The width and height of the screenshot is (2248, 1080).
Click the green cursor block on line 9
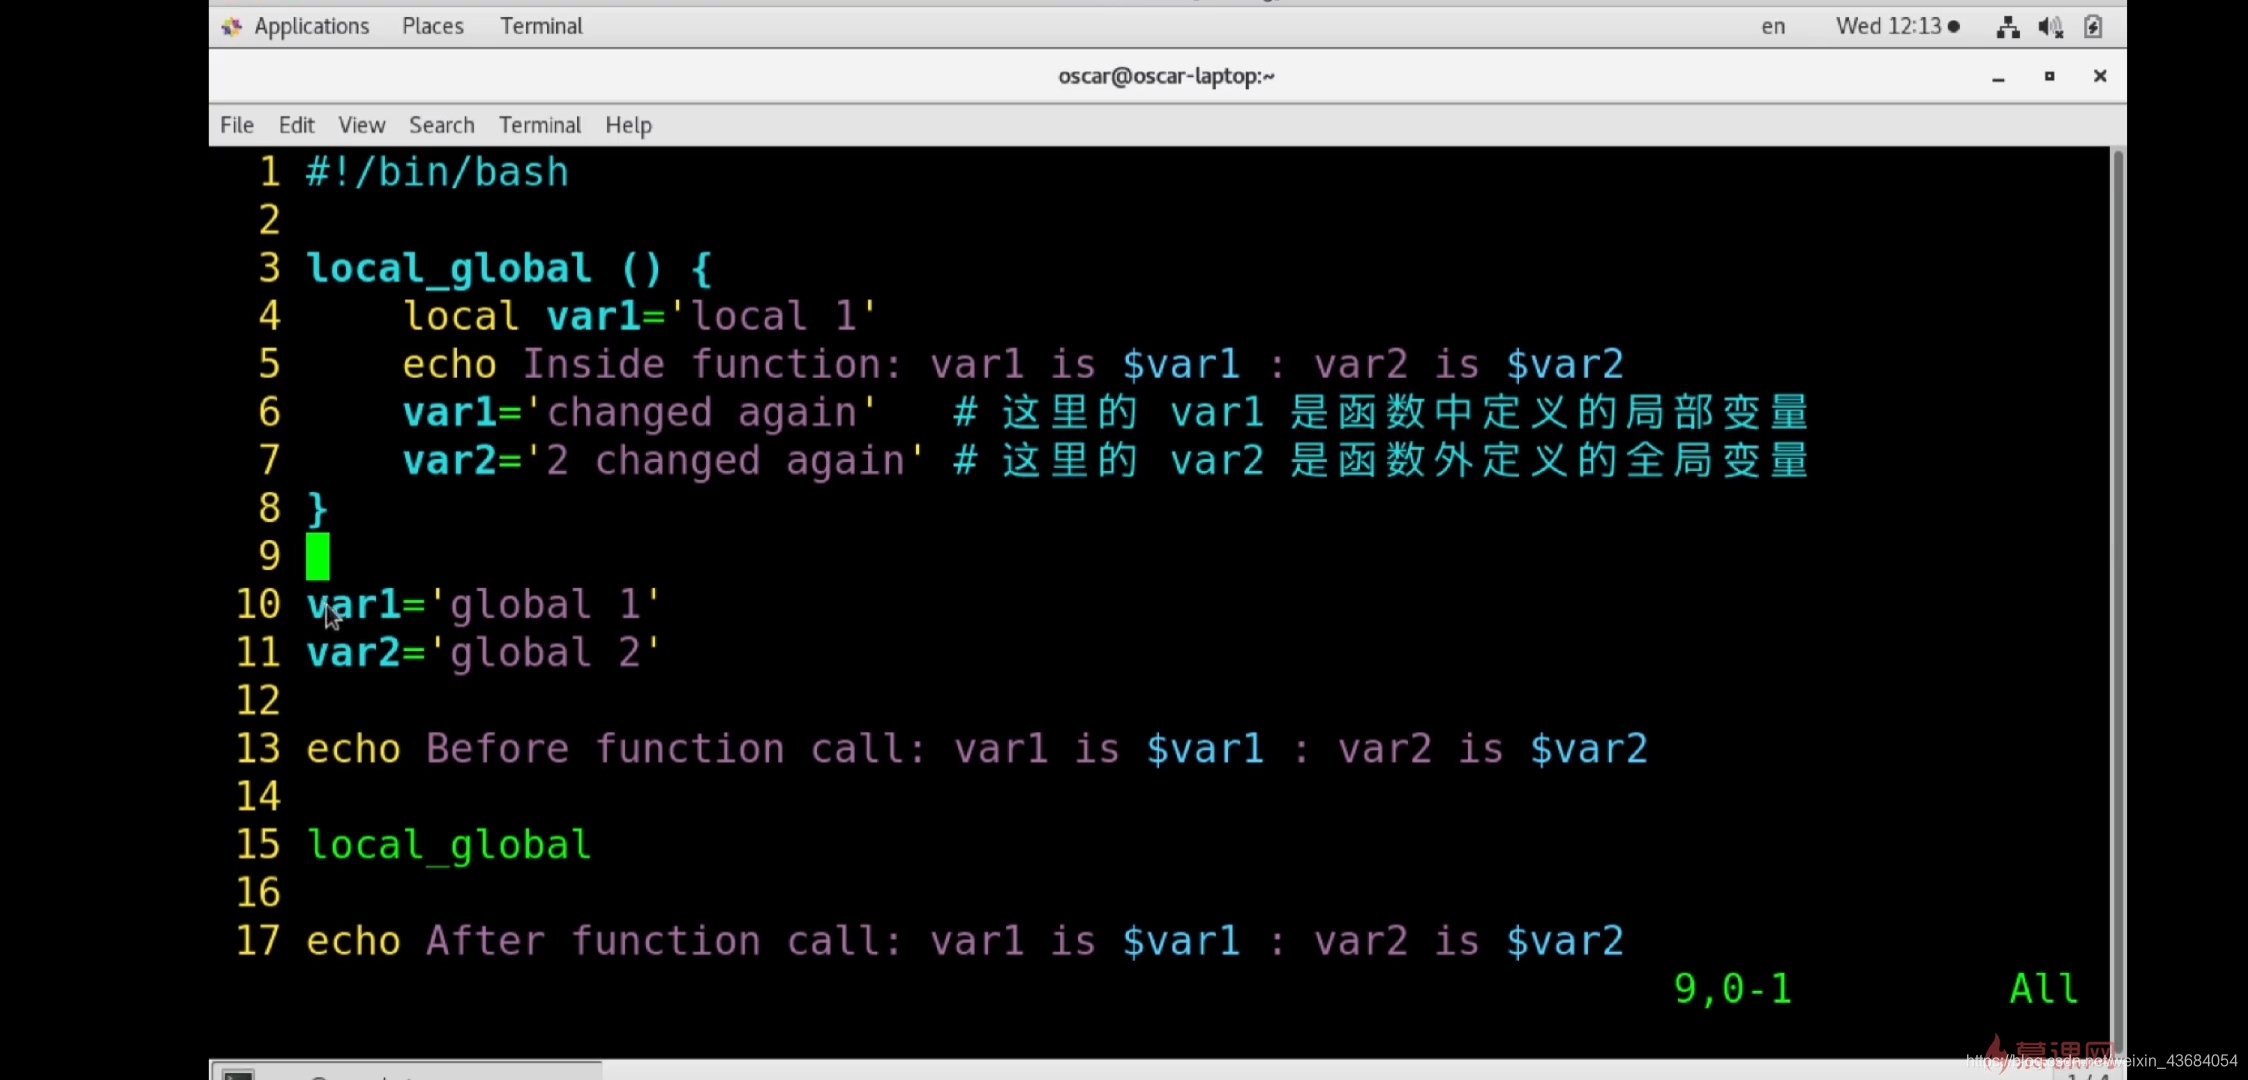pyautogui.click(x=317, y=556)
